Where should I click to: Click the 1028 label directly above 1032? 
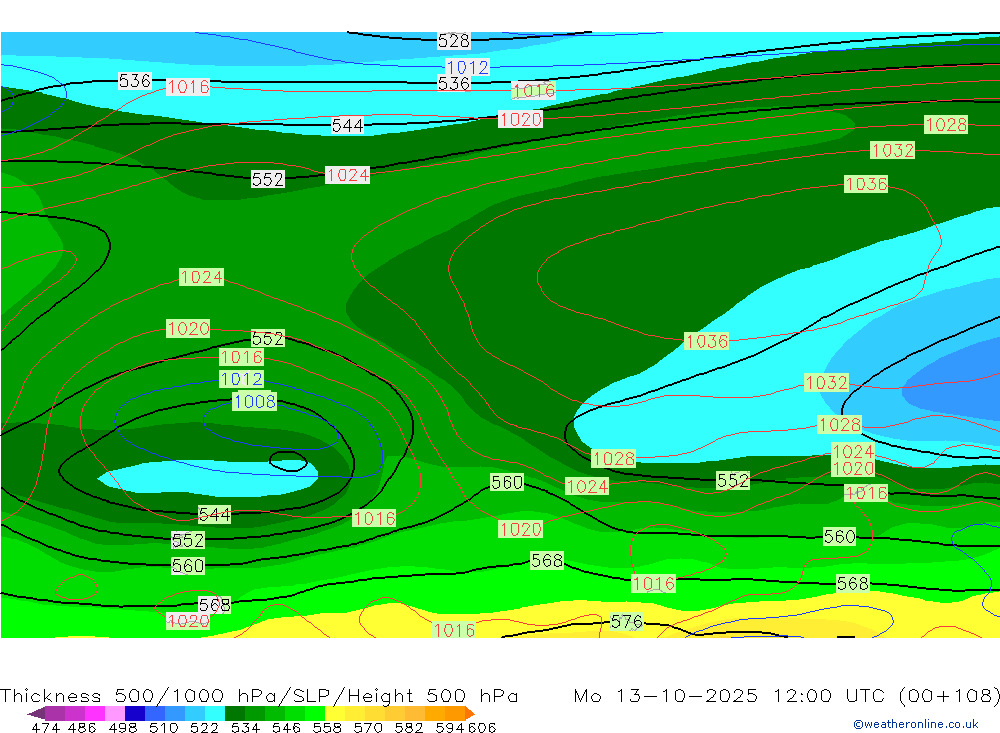(x=946, y=124)
